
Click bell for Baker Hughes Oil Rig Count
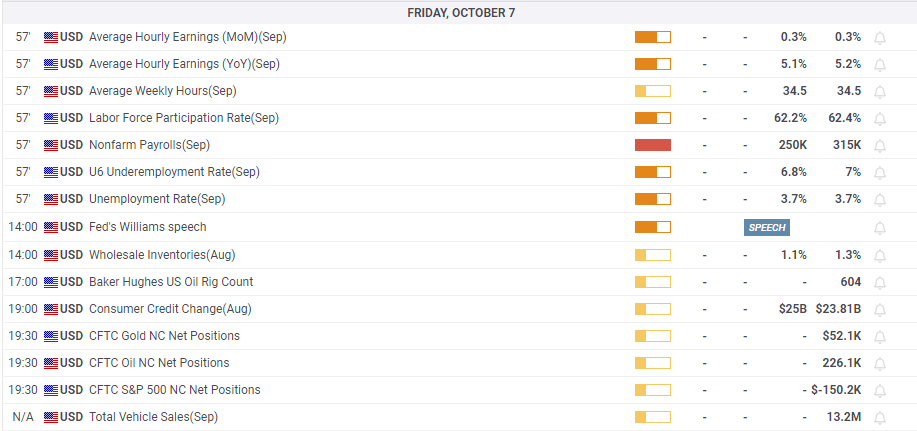tap(880, 282)
